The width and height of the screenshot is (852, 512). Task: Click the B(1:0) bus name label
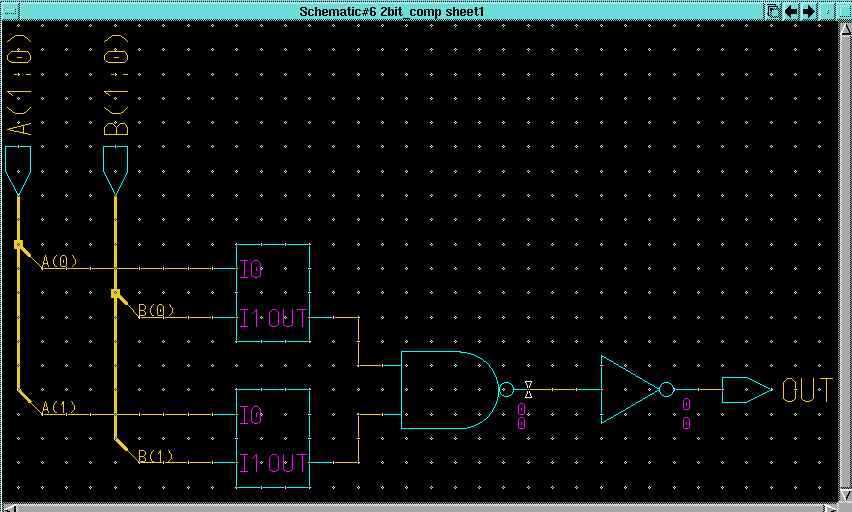coord(116,84)
